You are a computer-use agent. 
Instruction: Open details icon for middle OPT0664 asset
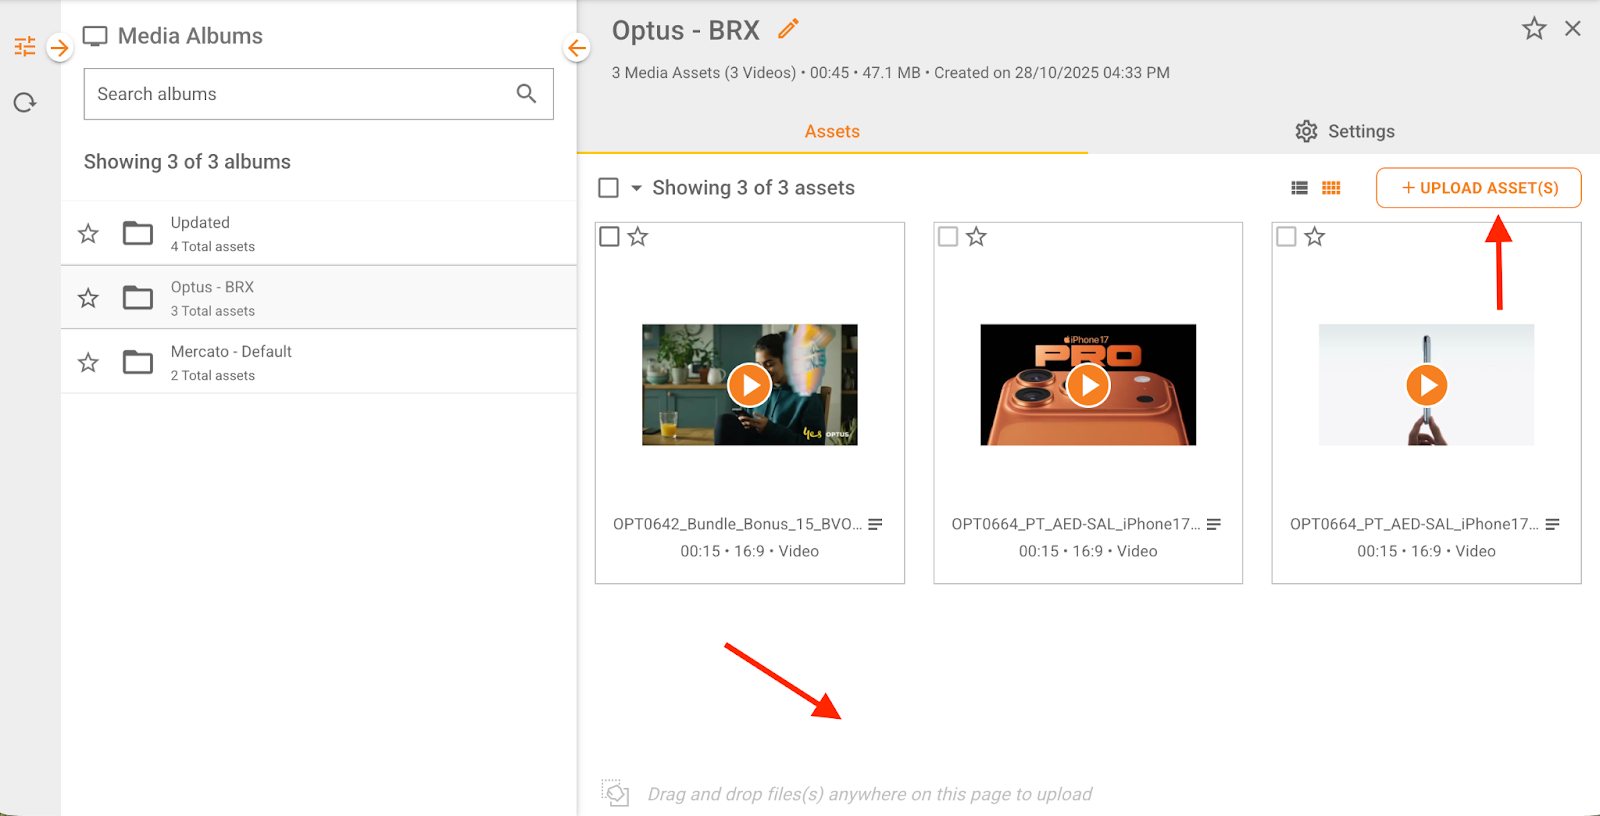click(1214, 524)
